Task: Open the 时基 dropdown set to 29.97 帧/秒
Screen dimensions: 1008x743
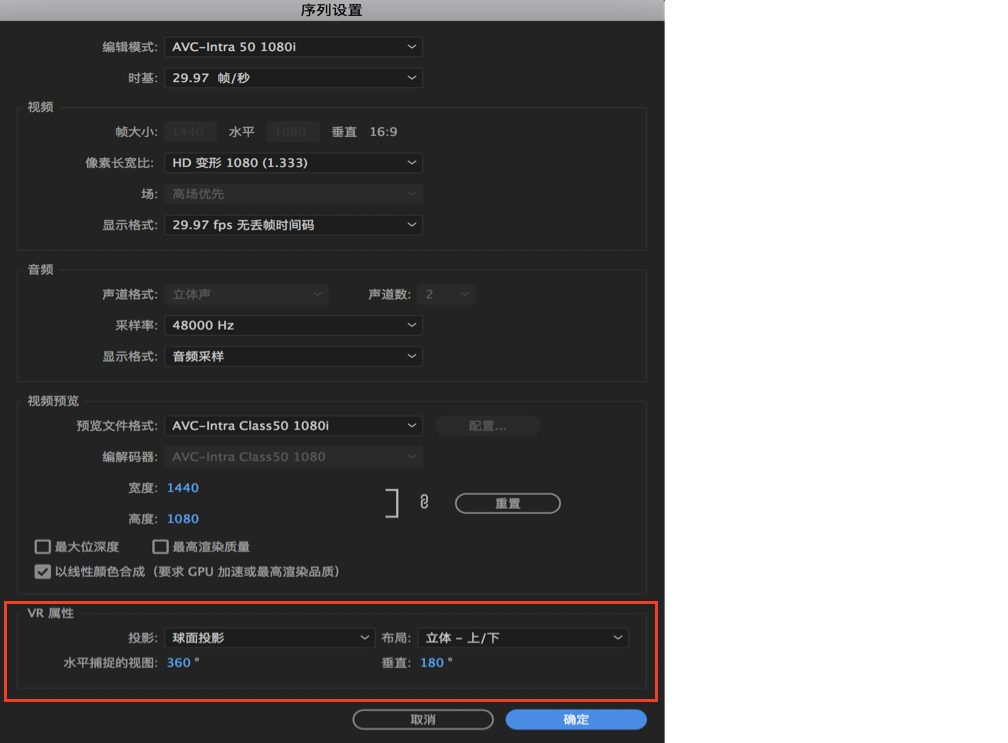Action: coord(293,77)
